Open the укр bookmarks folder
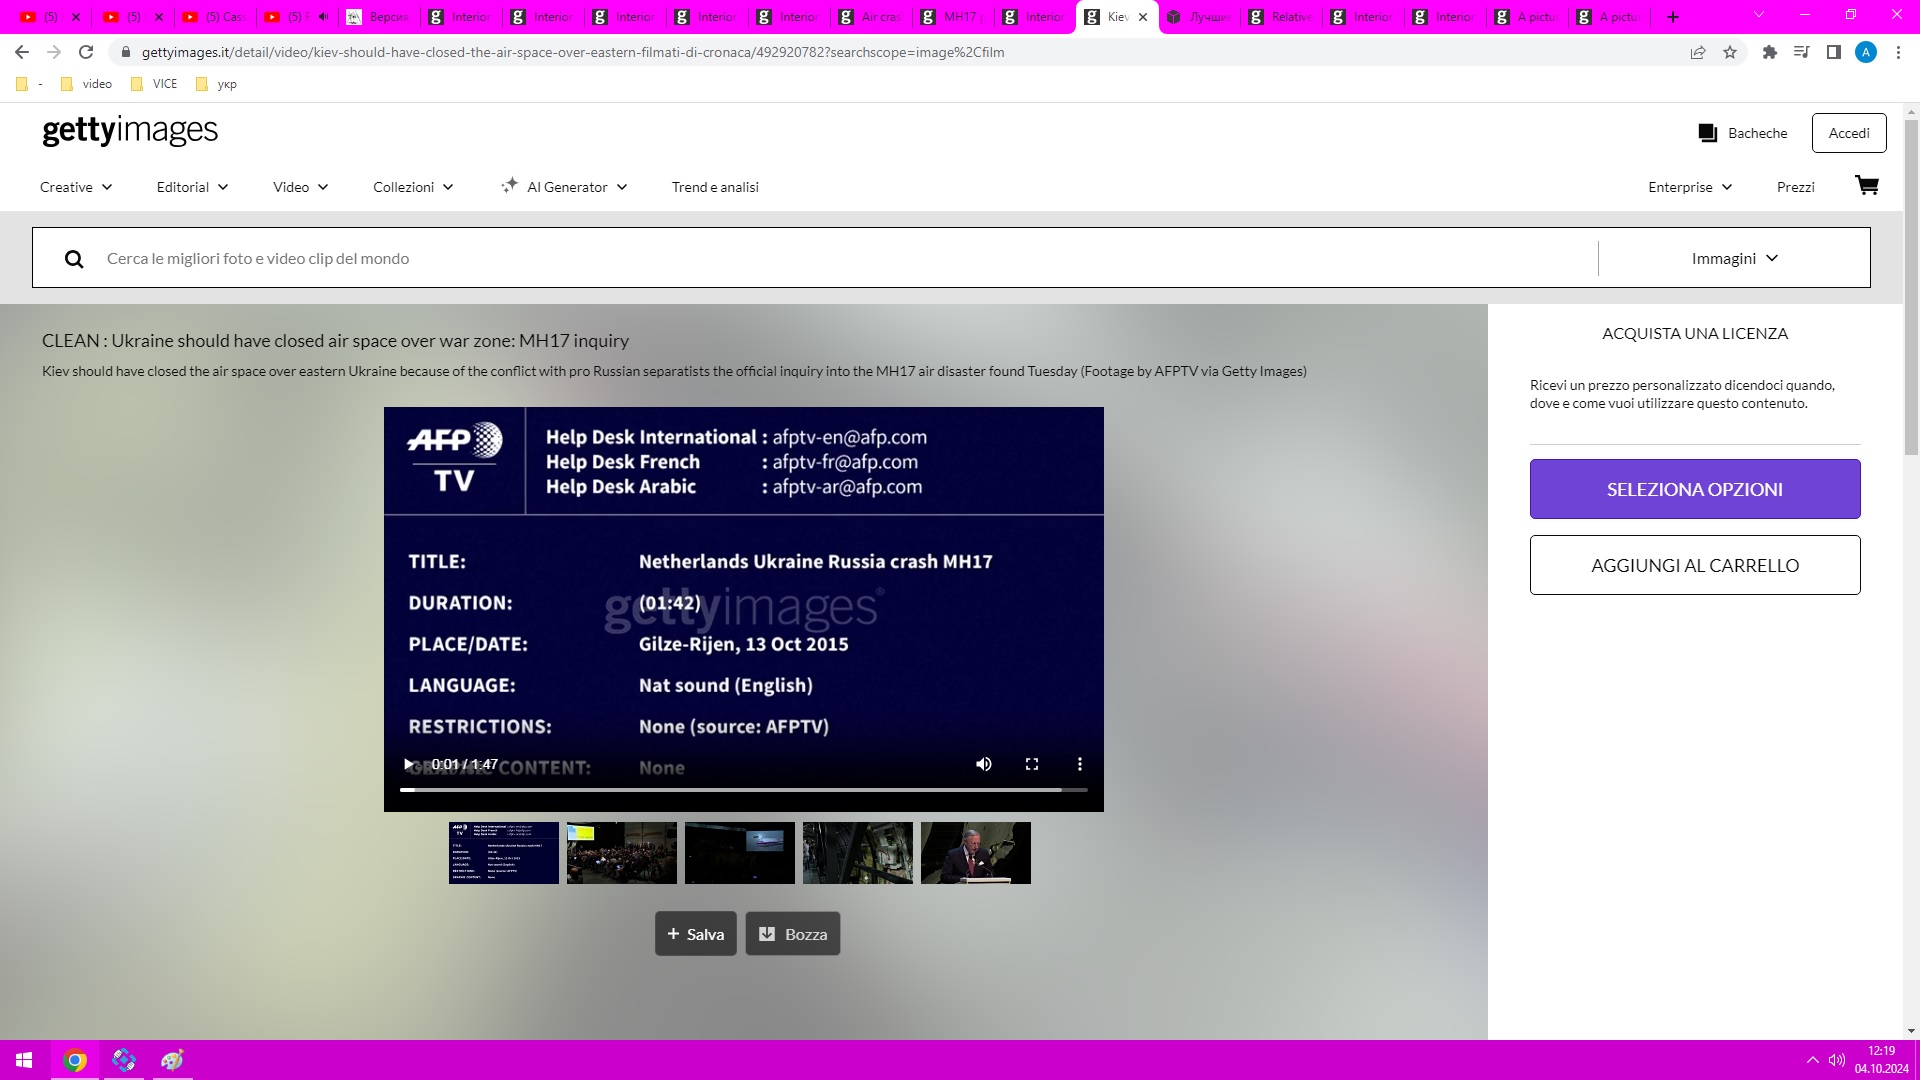 217,84
